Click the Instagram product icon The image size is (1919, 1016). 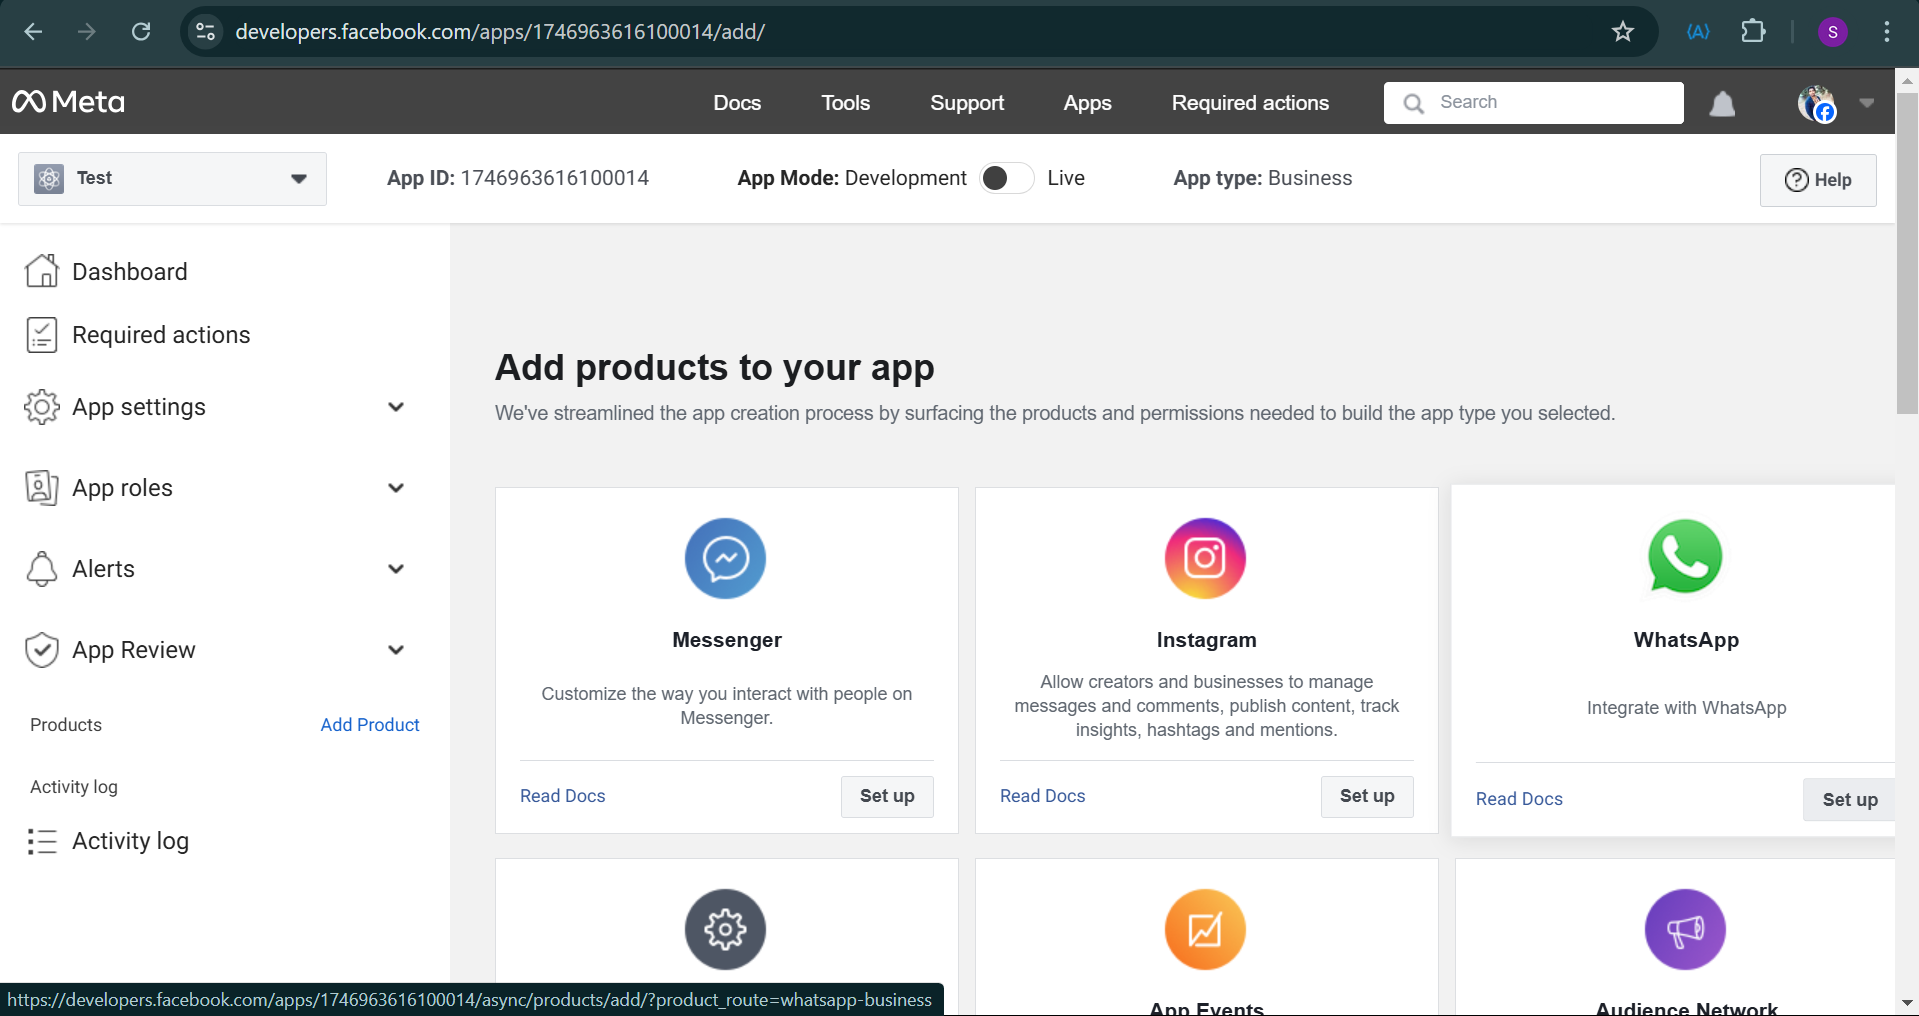point(1205,558)
